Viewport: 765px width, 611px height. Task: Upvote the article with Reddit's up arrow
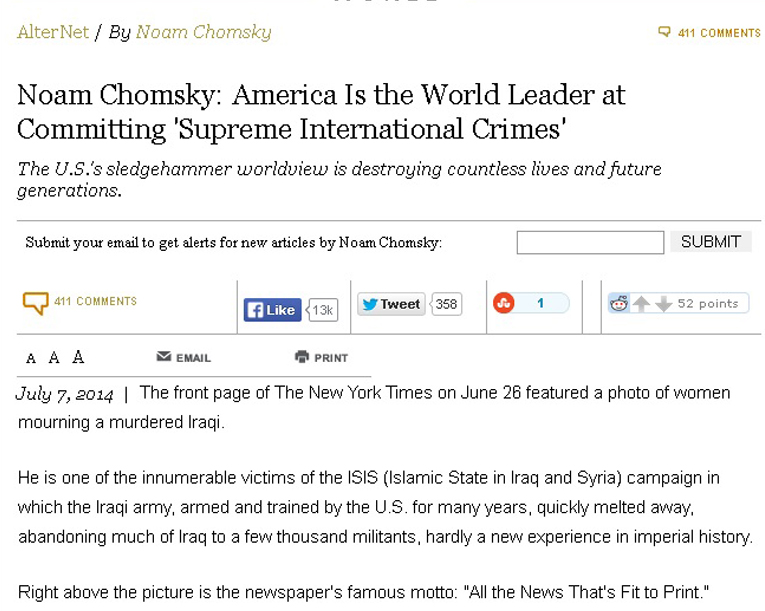pos(641,304)
